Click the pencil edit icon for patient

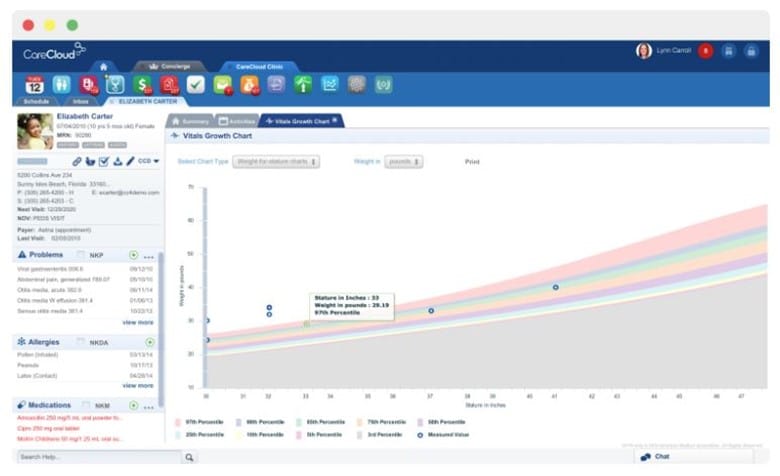pos(131,160)
